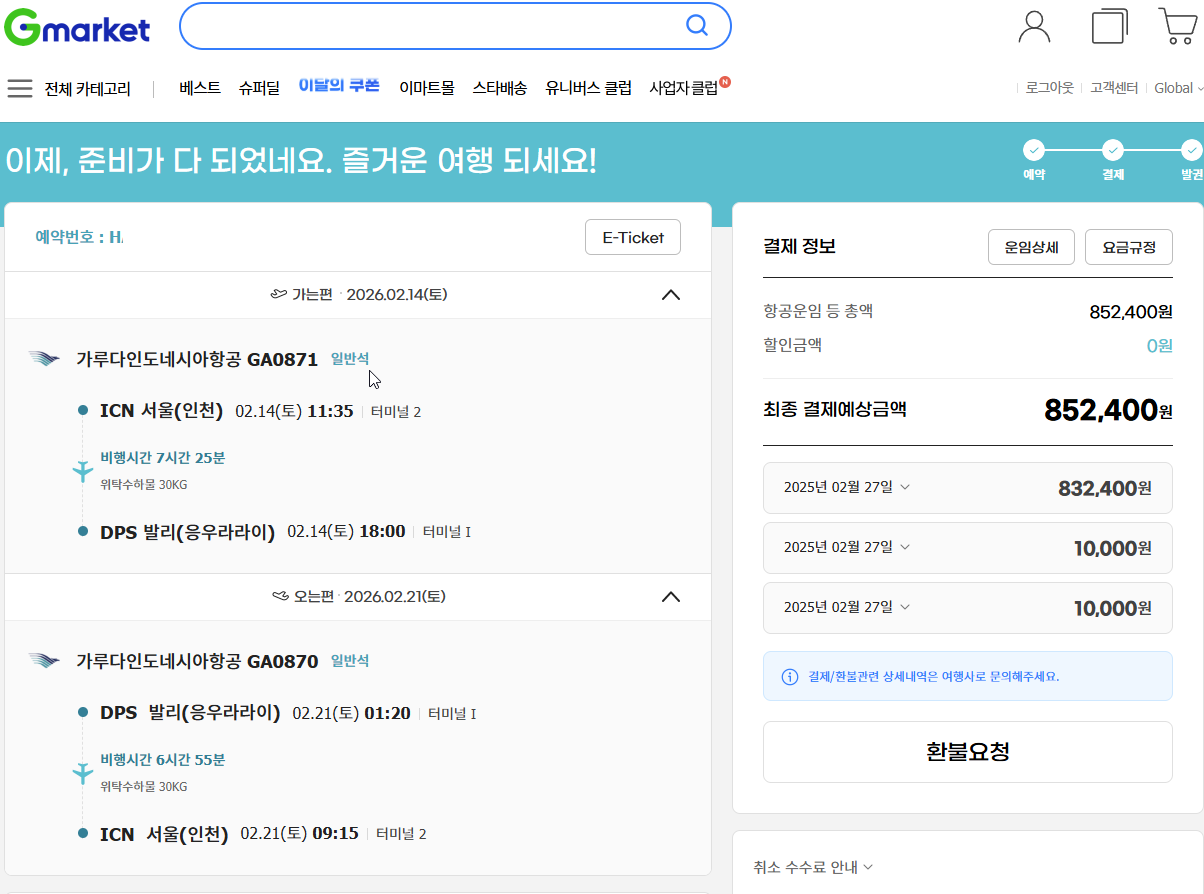This screenshot has width=1204, height=894.
Task: Open the shopping cart icon
Action: point(1178,26)
